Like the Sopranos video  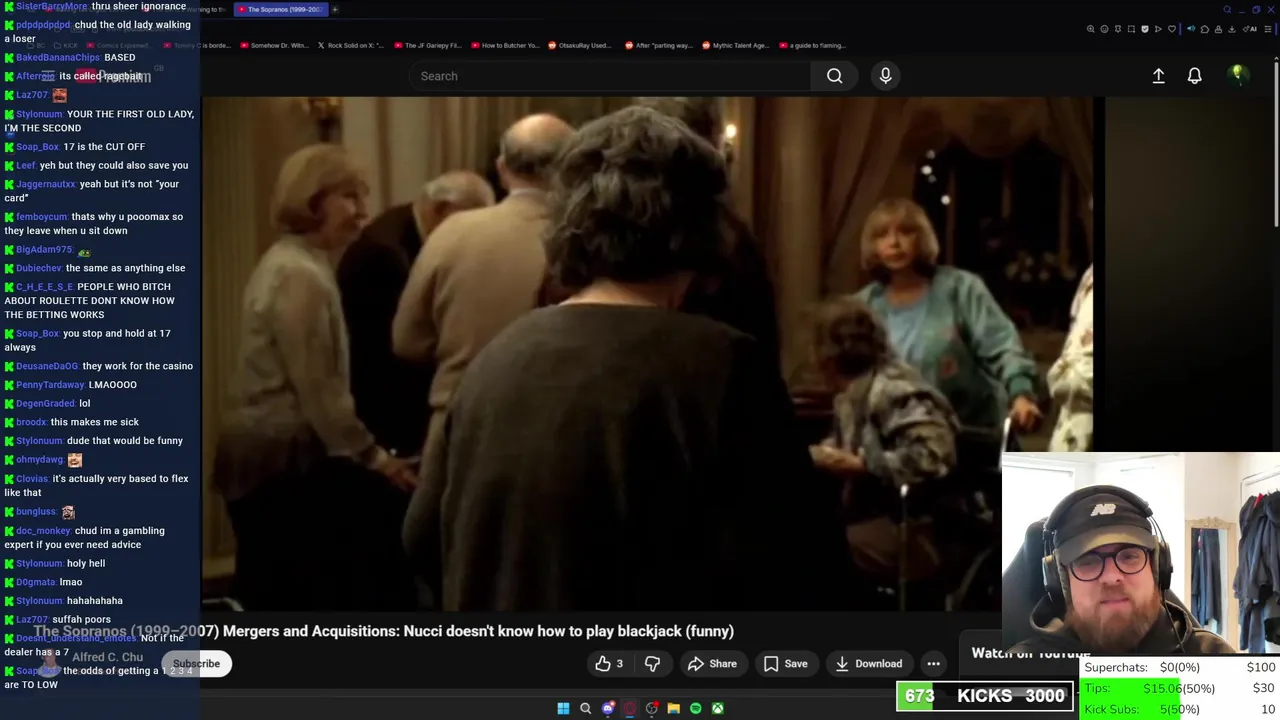tap(609, 663)
